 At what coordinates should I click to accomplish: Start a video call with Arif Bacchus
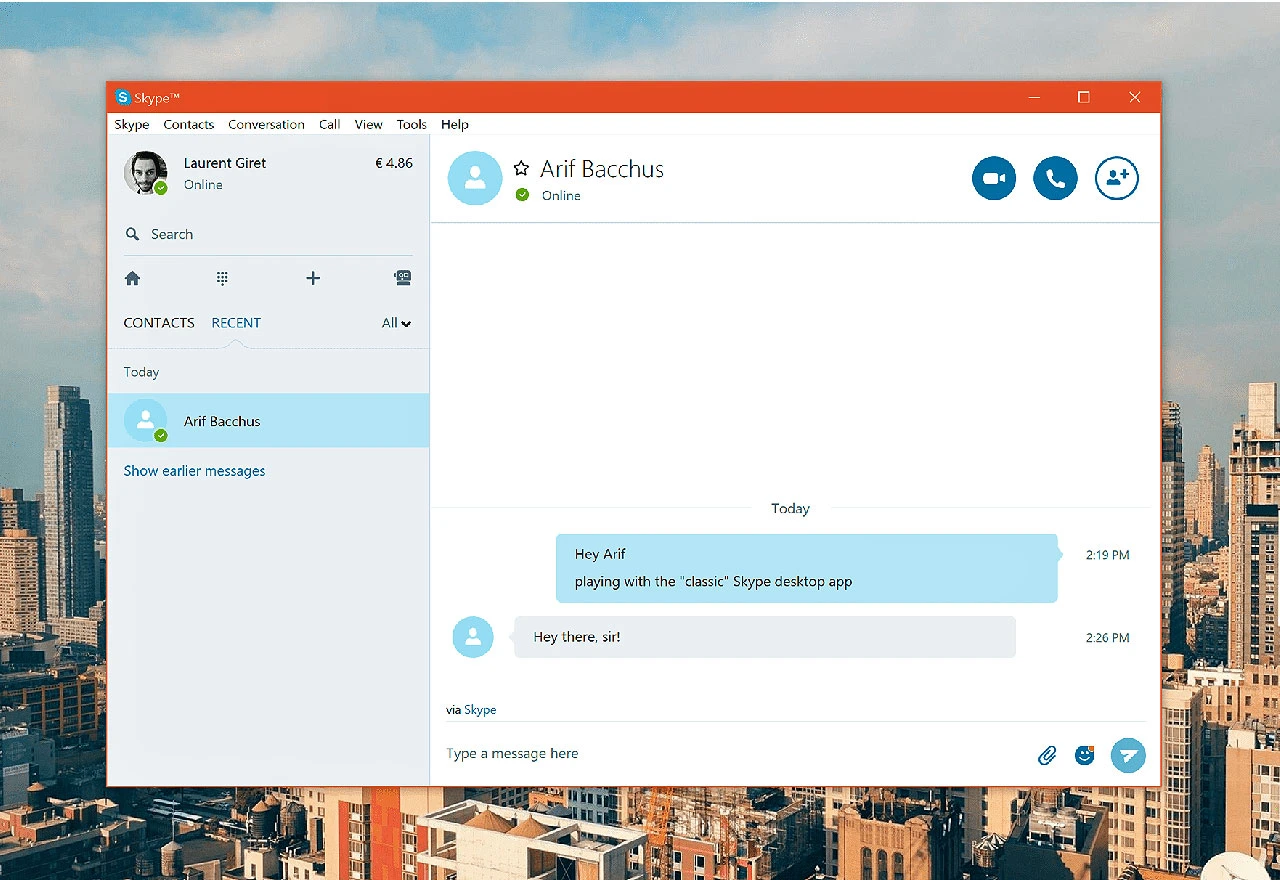coord(994,179)
